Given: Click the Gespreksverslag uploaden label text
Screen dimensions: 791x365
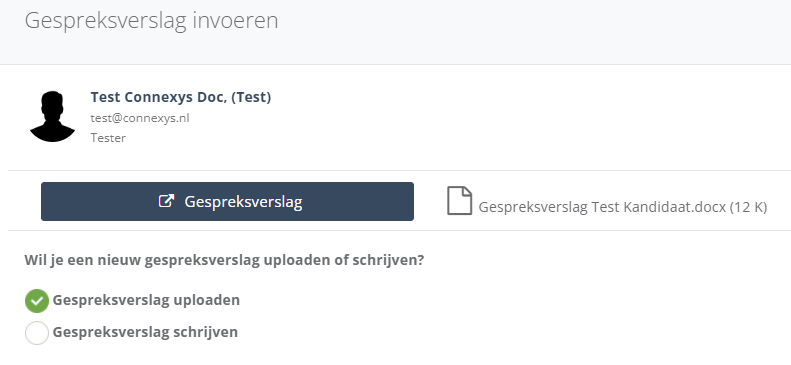Looking at the screenshot, I should [x=146, y=300].
